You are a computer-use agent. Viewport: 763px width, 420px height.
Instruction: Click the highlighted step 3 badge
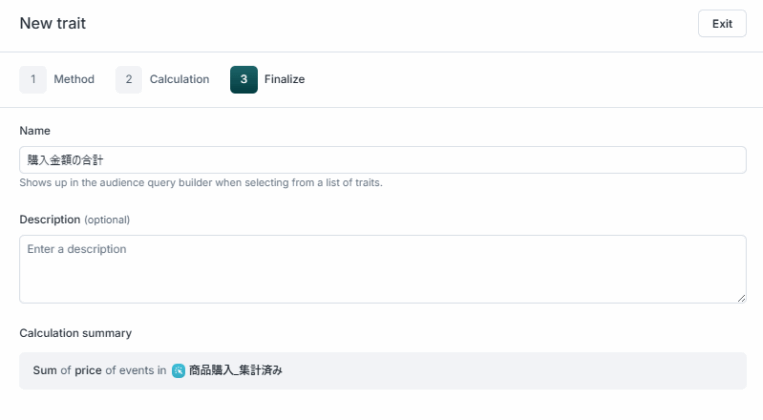coord(244,80)
